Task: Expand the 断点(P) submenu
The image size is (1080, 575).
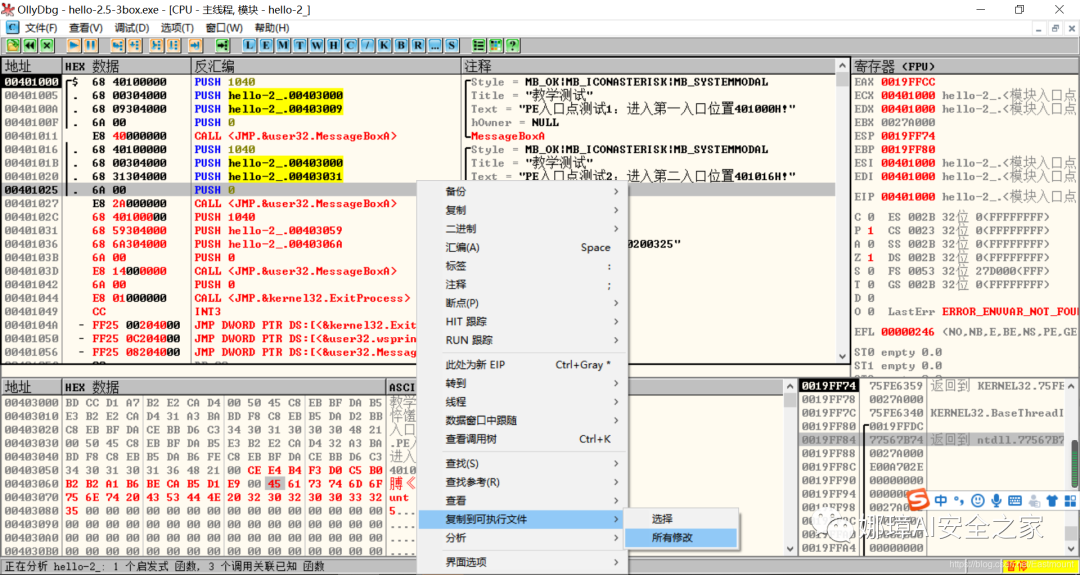Action: (x=523, y=302)
